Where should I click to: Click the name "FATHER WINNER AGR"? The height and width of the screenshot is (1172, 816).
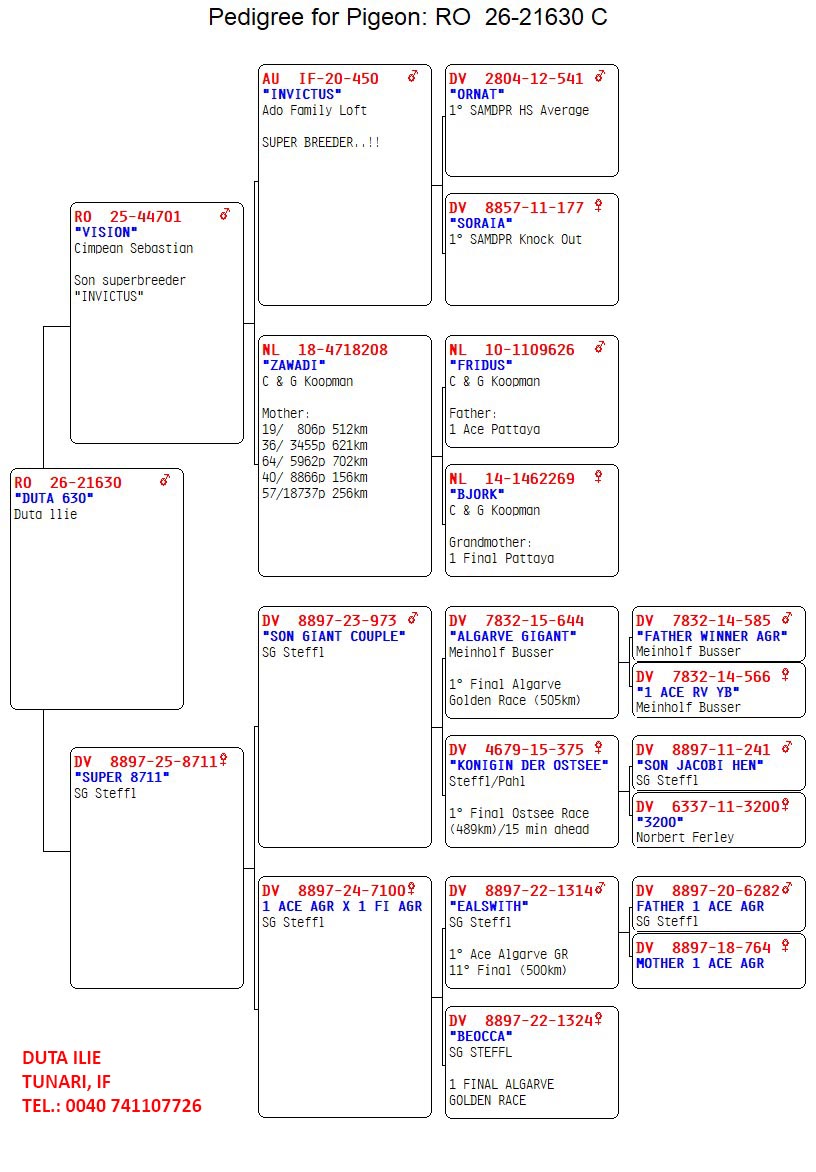coord(711,637)
